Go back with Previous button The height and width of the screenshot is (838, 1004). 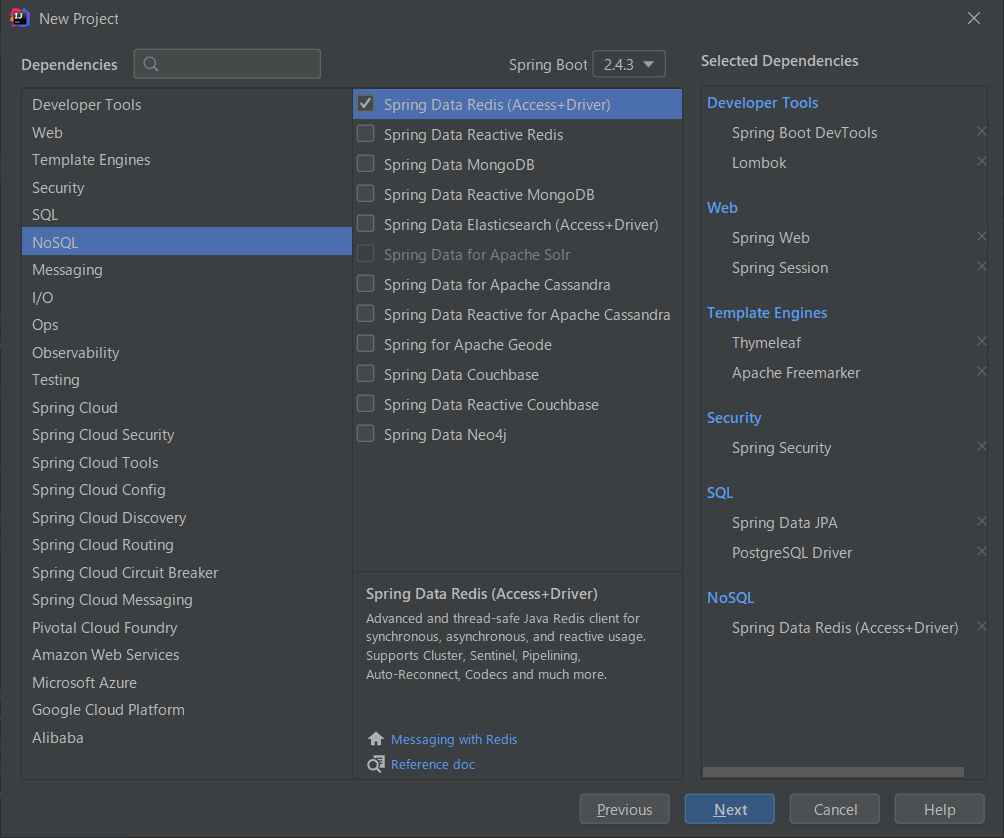tap(624, 809)
